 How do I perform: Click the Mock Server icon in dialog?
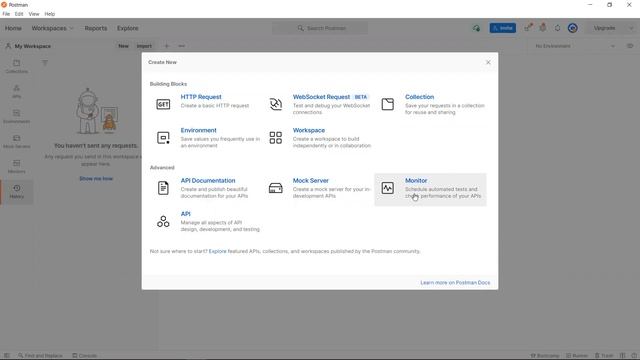click(x=276, y=188)
